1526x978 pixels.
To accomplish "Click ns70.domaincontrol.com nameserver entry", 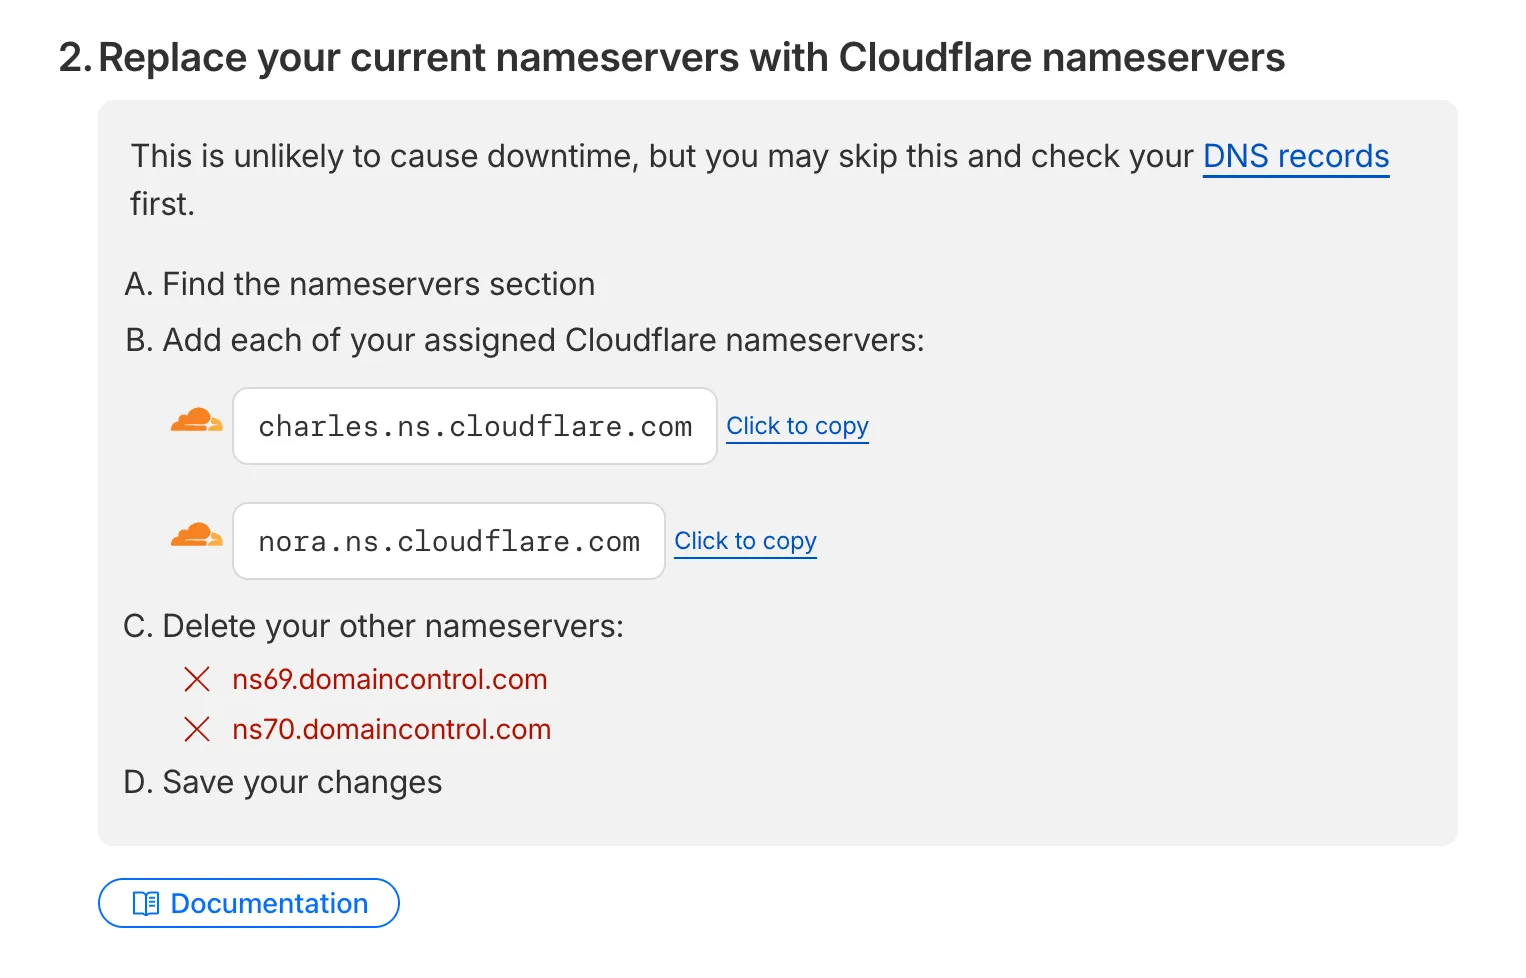I will [392, 729].
